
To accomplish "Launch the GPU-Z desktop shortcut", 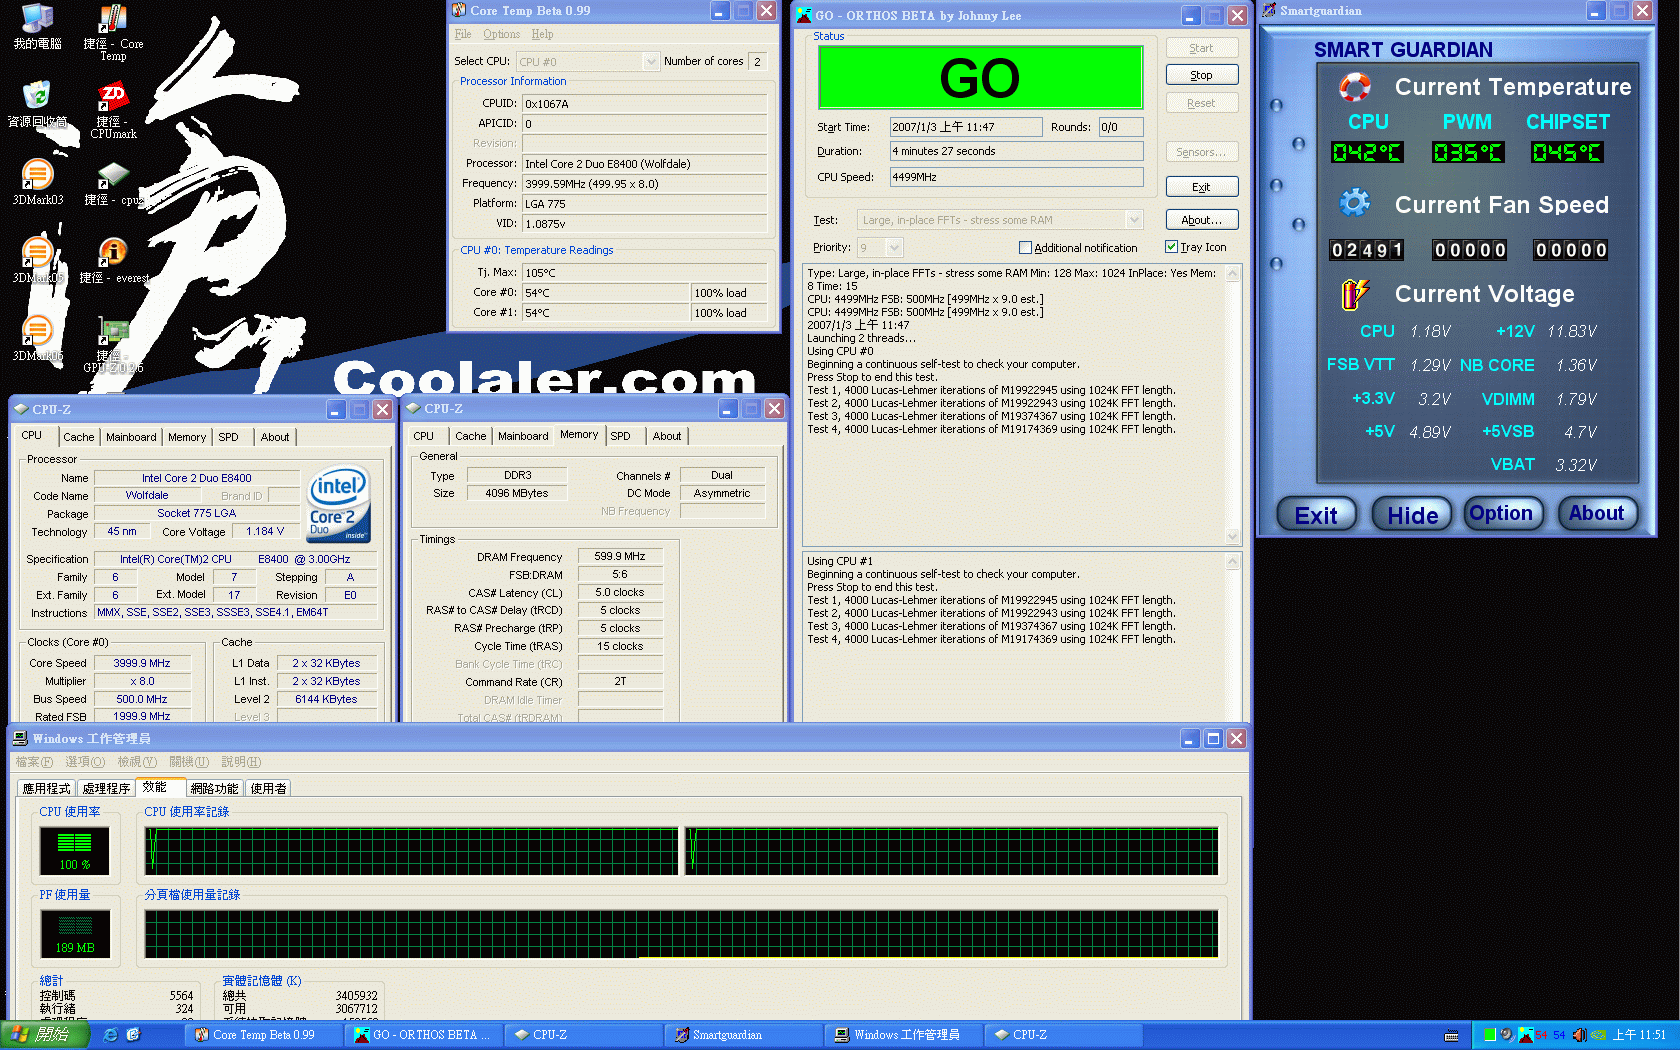I will pyautogui.click(x=113, y=345).
